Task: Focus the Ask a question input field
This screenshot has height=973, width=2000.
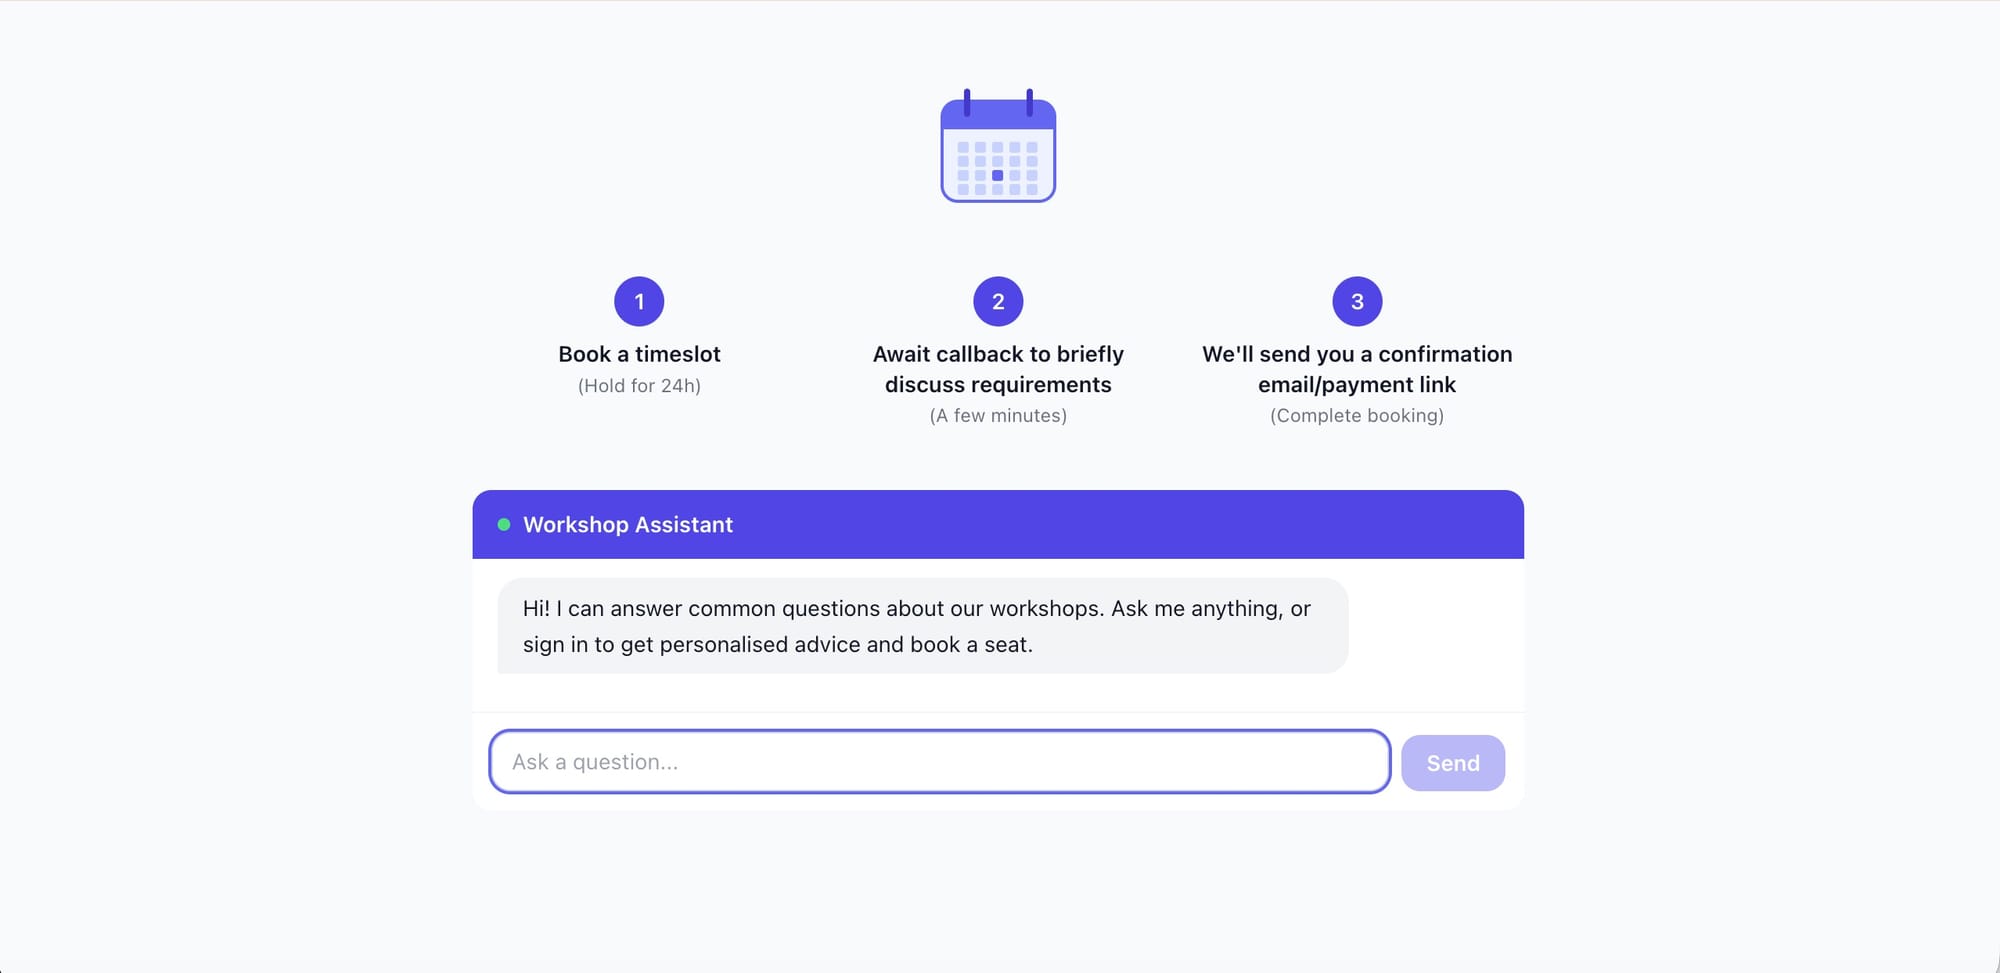Action: tap(940, 762)
